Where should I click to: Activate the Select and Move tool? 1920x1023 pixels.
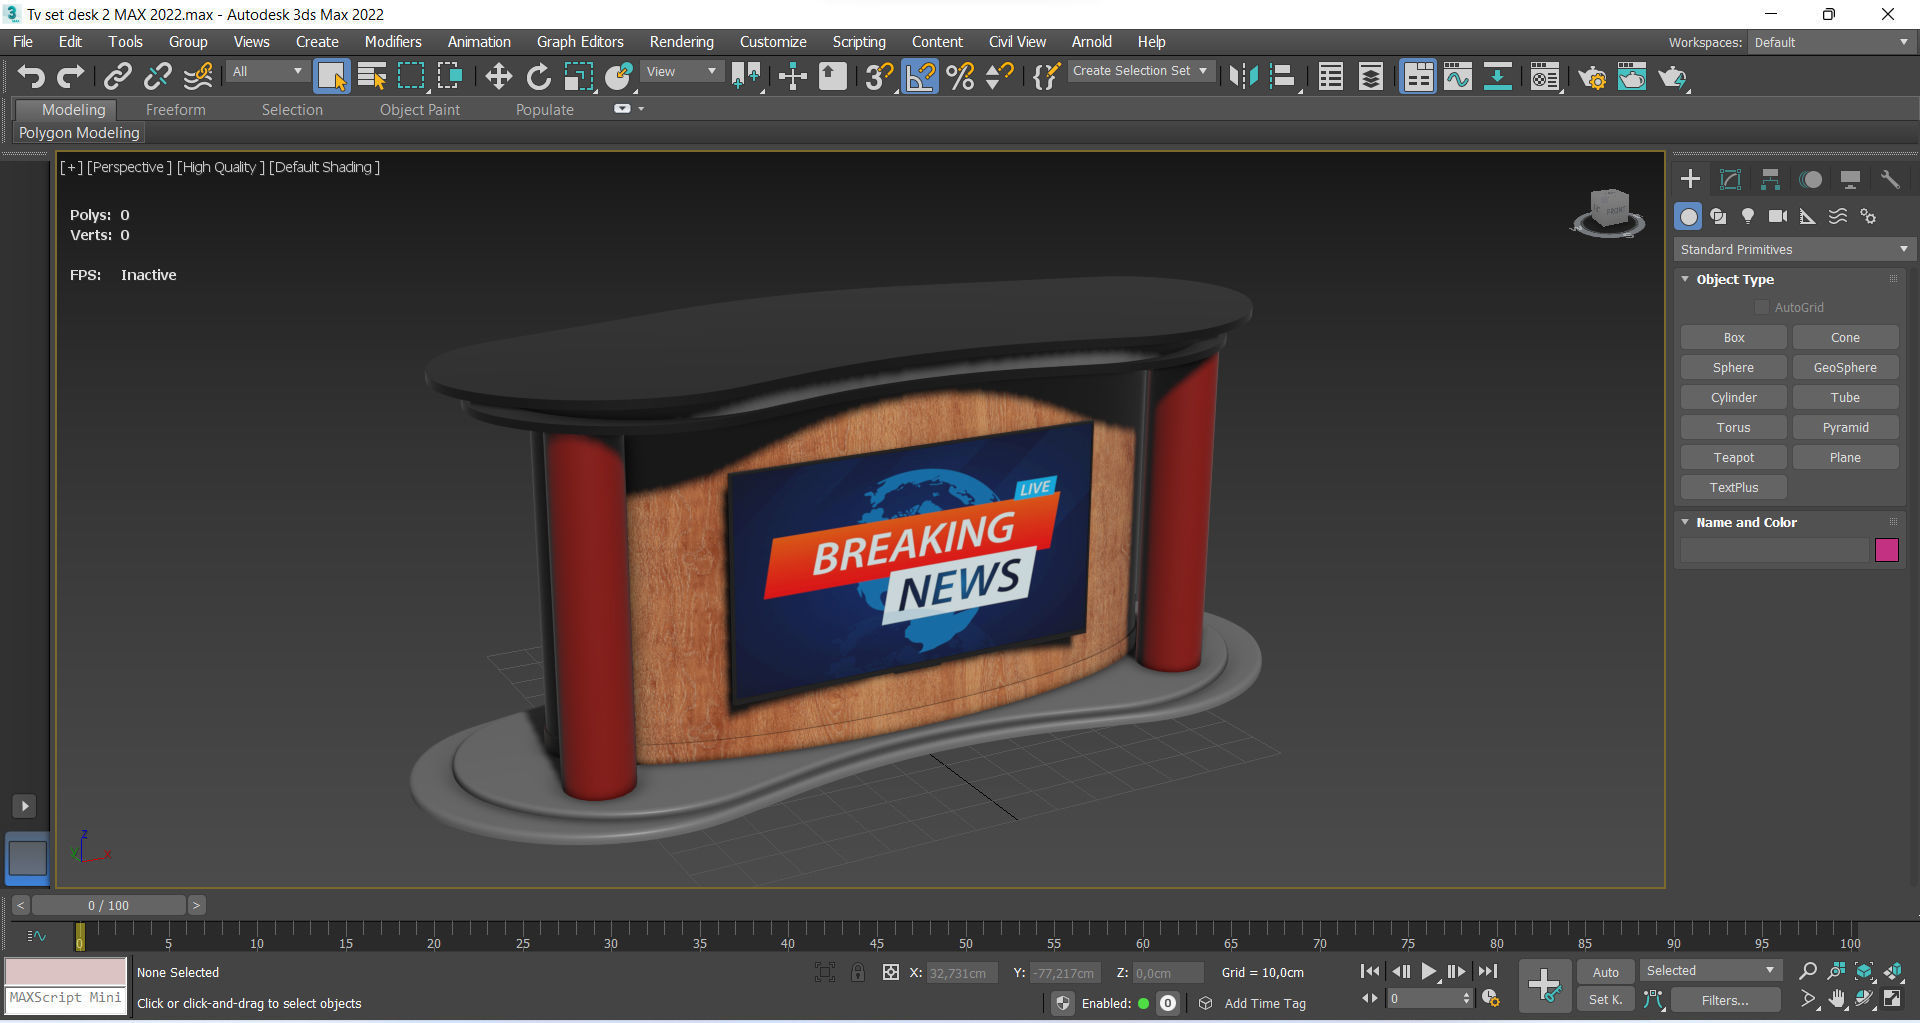(x=498, y=77)
